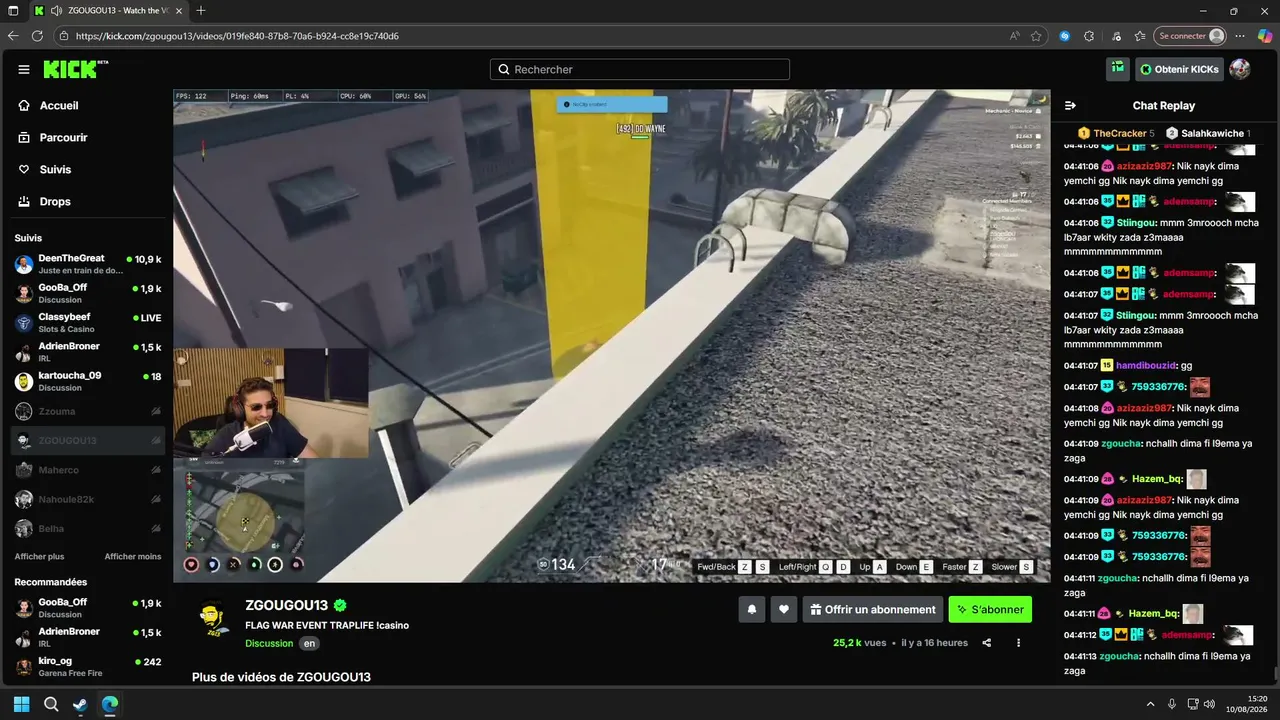Click chat username zgoucha at 04:41:13
The height and width of the screenshot is (720, 1280).
tap(1118, 656)
